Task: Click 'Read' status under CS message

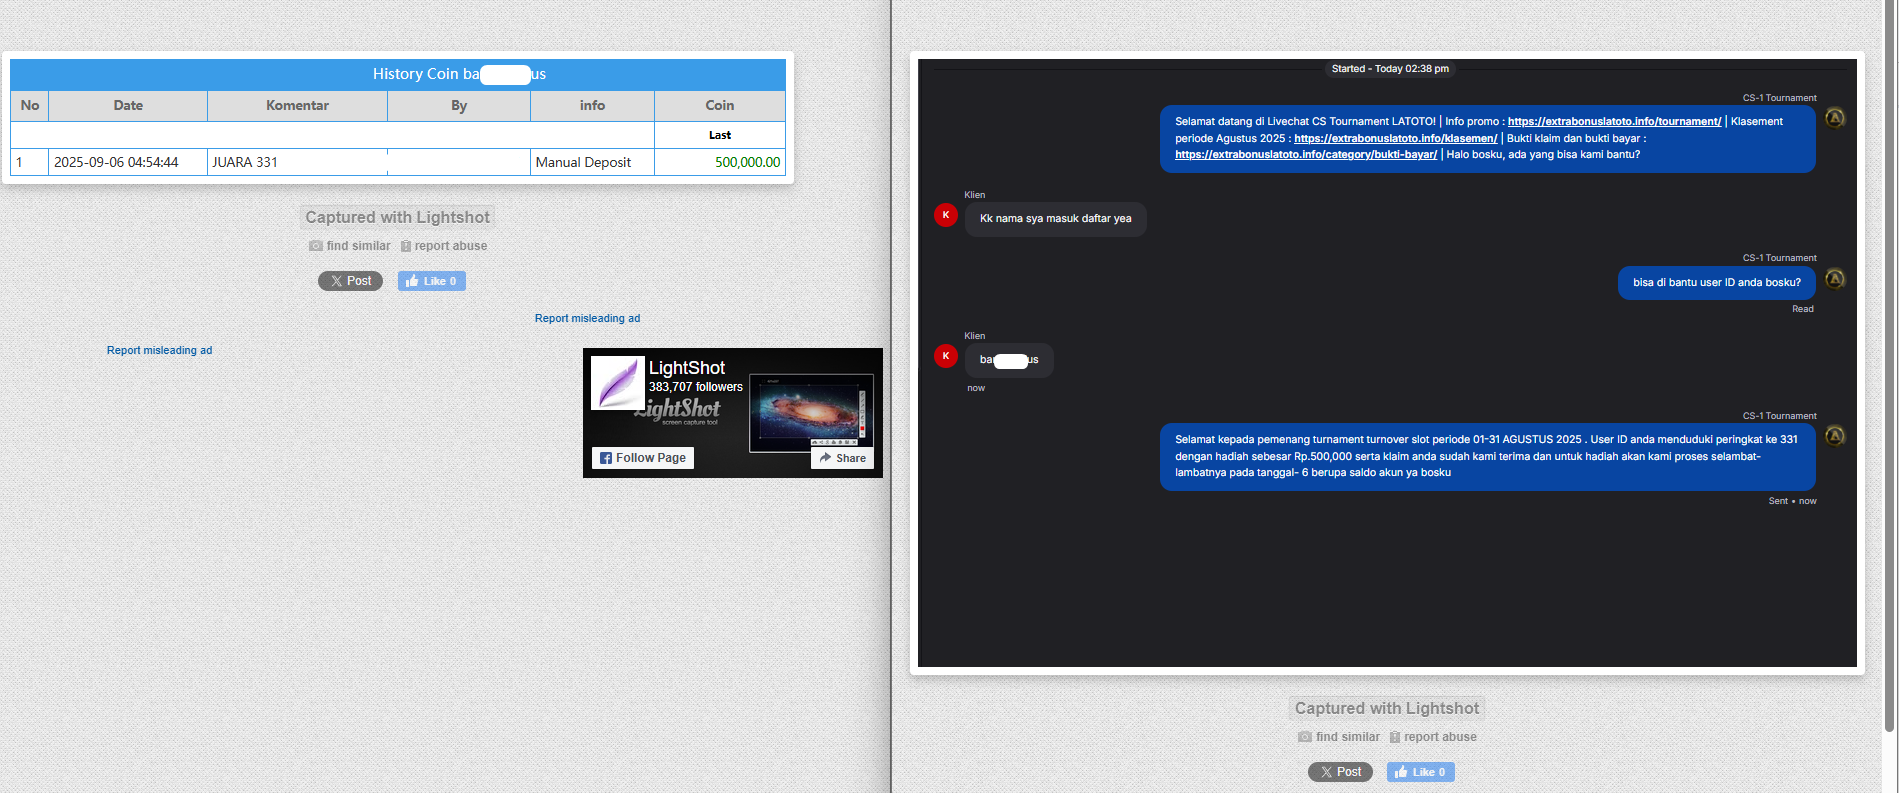Action: [1803, 309]
